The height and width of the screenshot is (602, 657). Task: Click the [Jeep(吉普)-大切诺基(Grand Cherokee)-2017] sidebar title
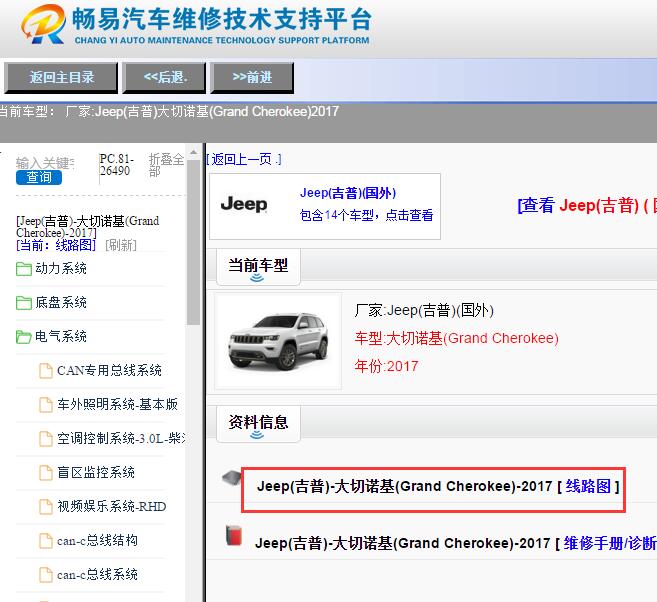[88, 227]
